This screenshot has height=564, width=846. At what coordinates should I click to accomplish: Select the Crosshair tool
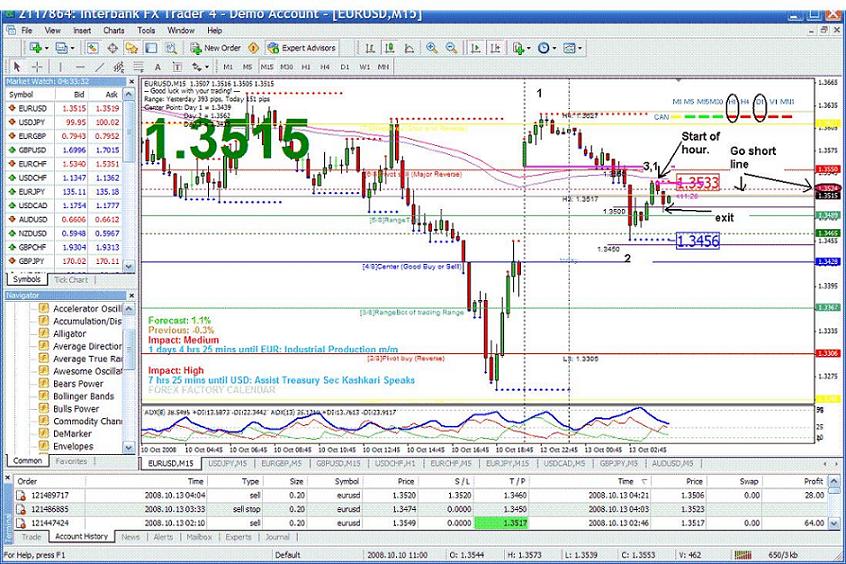coord(37,67)
